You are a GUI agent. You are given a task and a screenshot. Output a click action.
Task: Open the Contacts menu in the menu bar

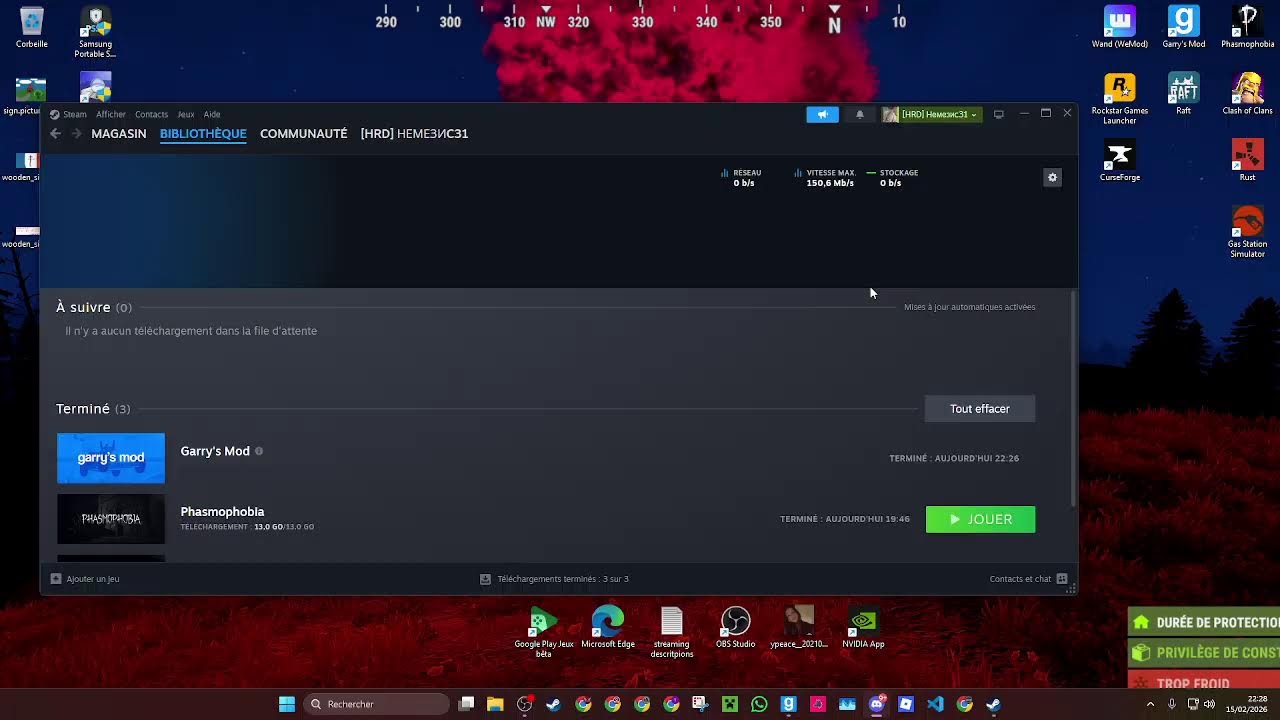coord(152,114)
